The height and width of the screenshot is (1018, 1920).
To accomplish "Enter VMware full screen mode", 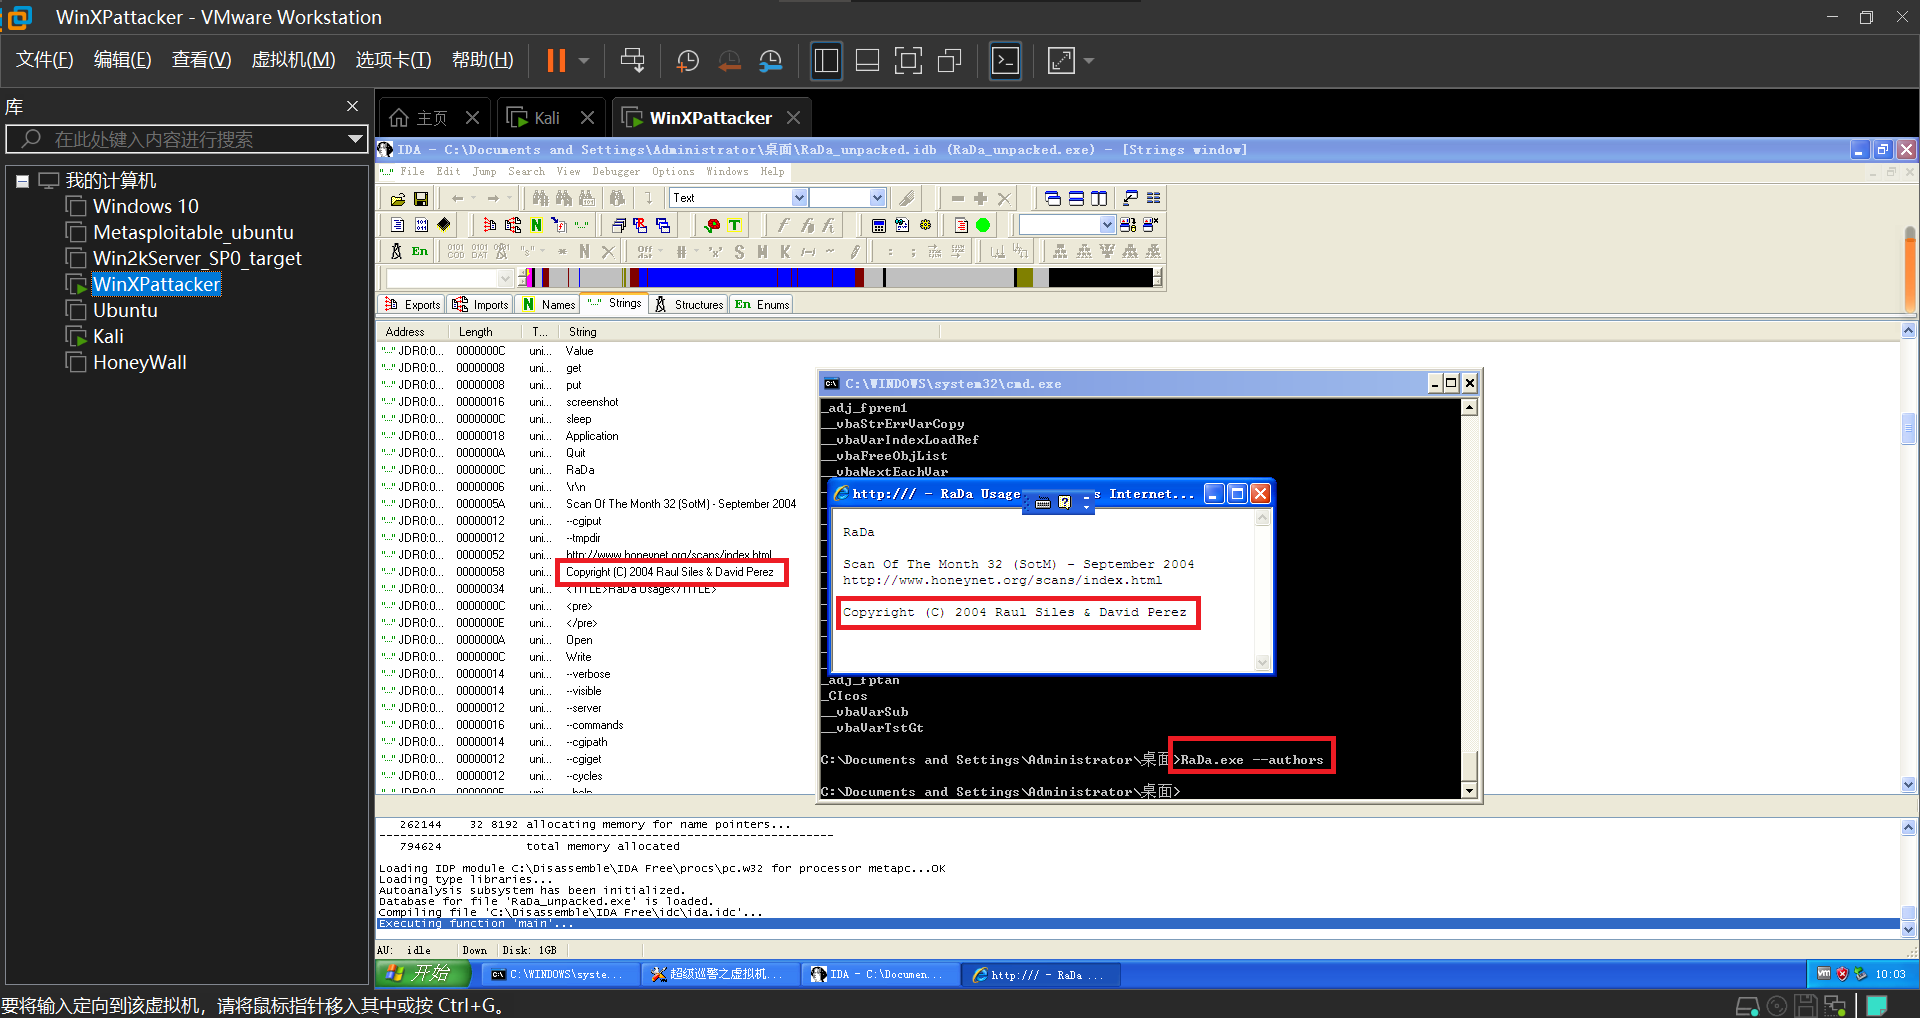I will point(908,61).
